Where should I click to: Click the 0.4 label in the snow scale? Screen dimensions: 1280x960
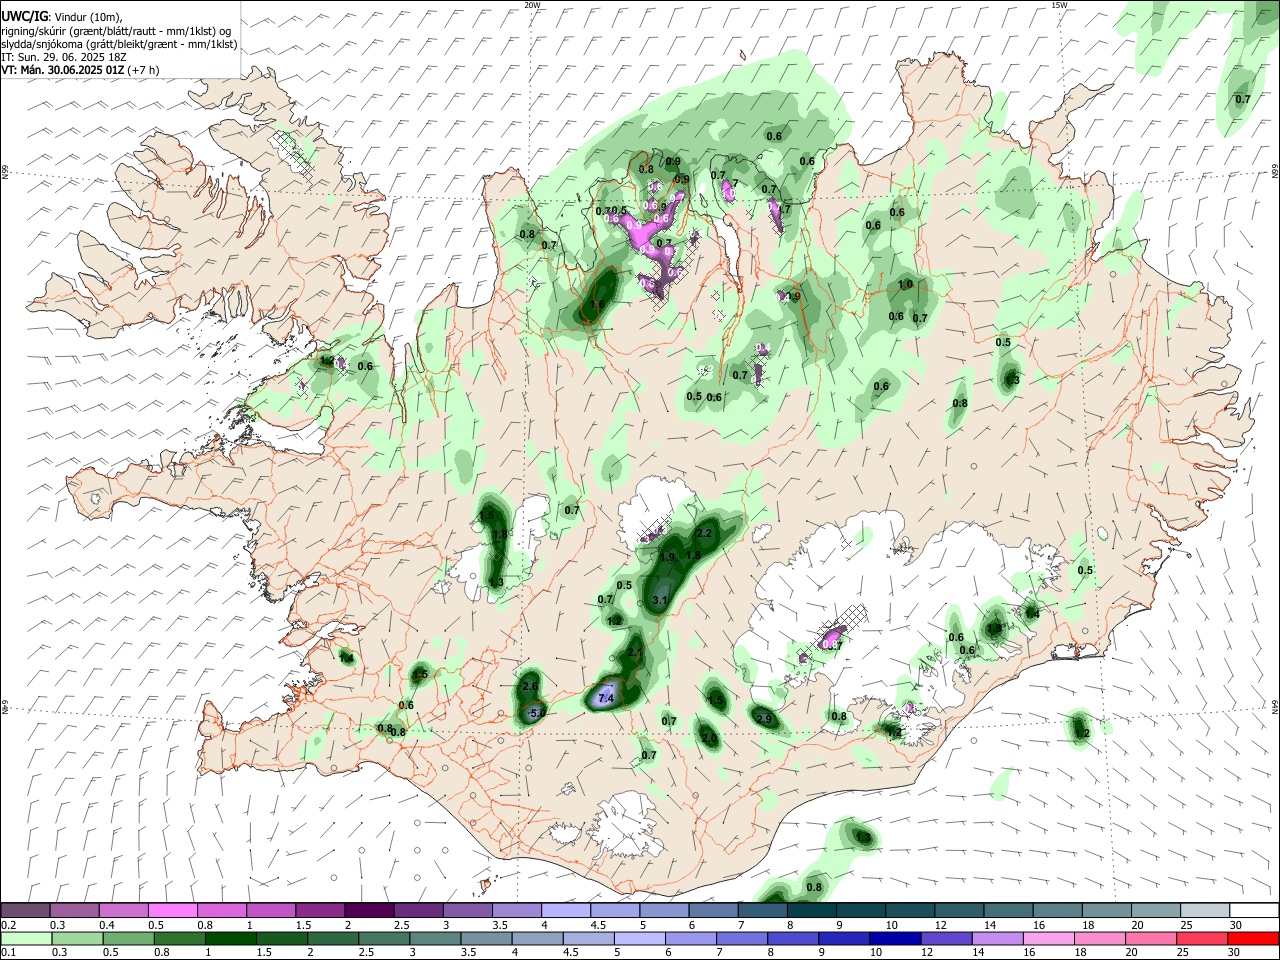[x=106, y=925]
